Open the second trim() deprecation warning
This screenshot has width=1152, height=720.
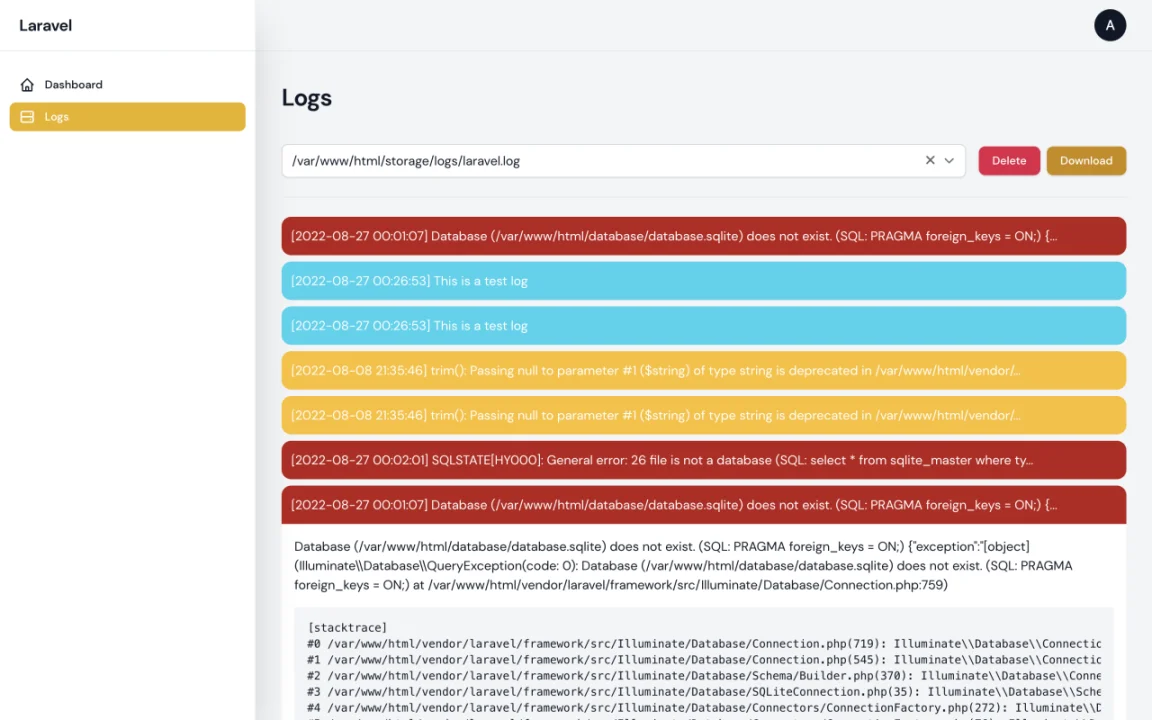tap(704, 415)
